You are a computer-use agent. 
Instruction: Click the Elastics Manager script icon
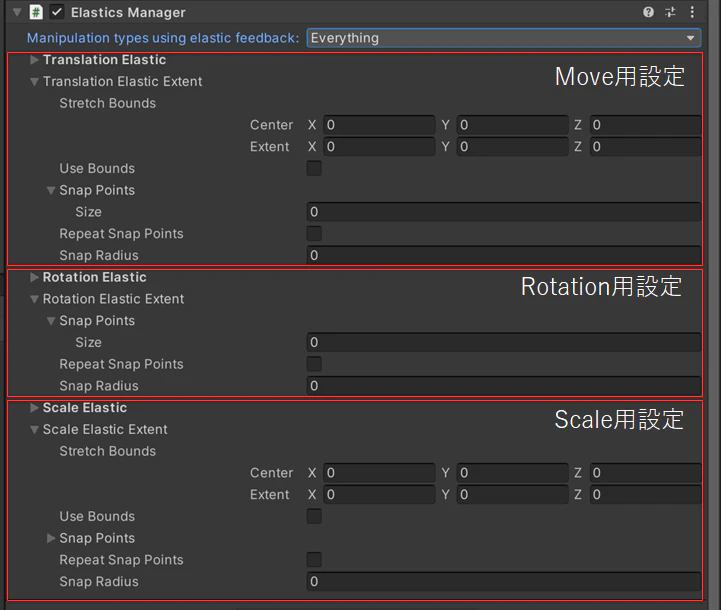(x=36, y=12)
